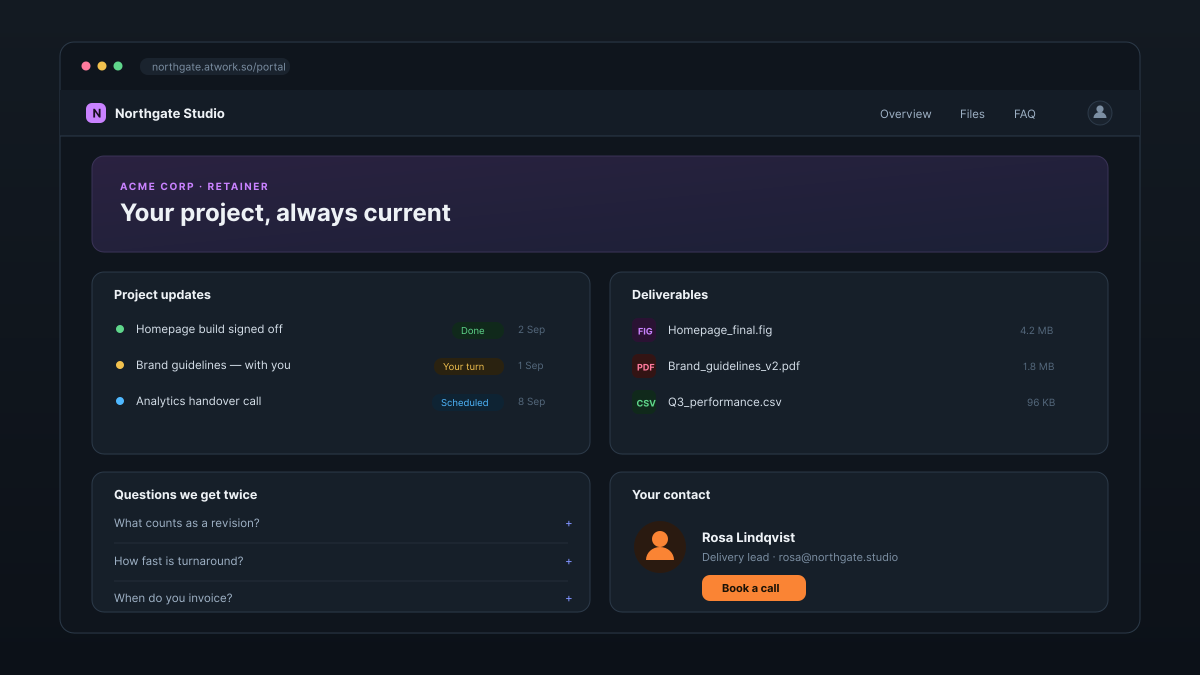Click the PDF file type icon

[x=645, y=366]
